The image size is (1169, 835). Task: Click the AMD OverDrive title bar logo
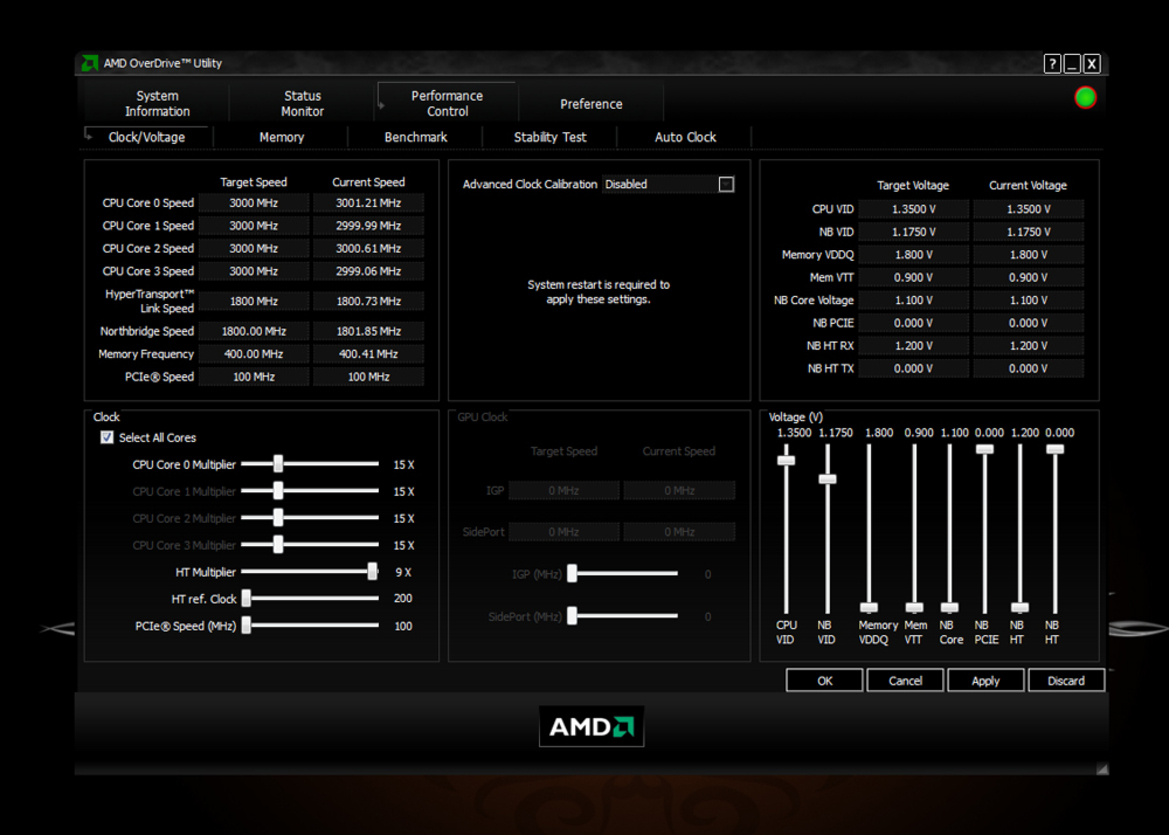(x=89, y=63)
